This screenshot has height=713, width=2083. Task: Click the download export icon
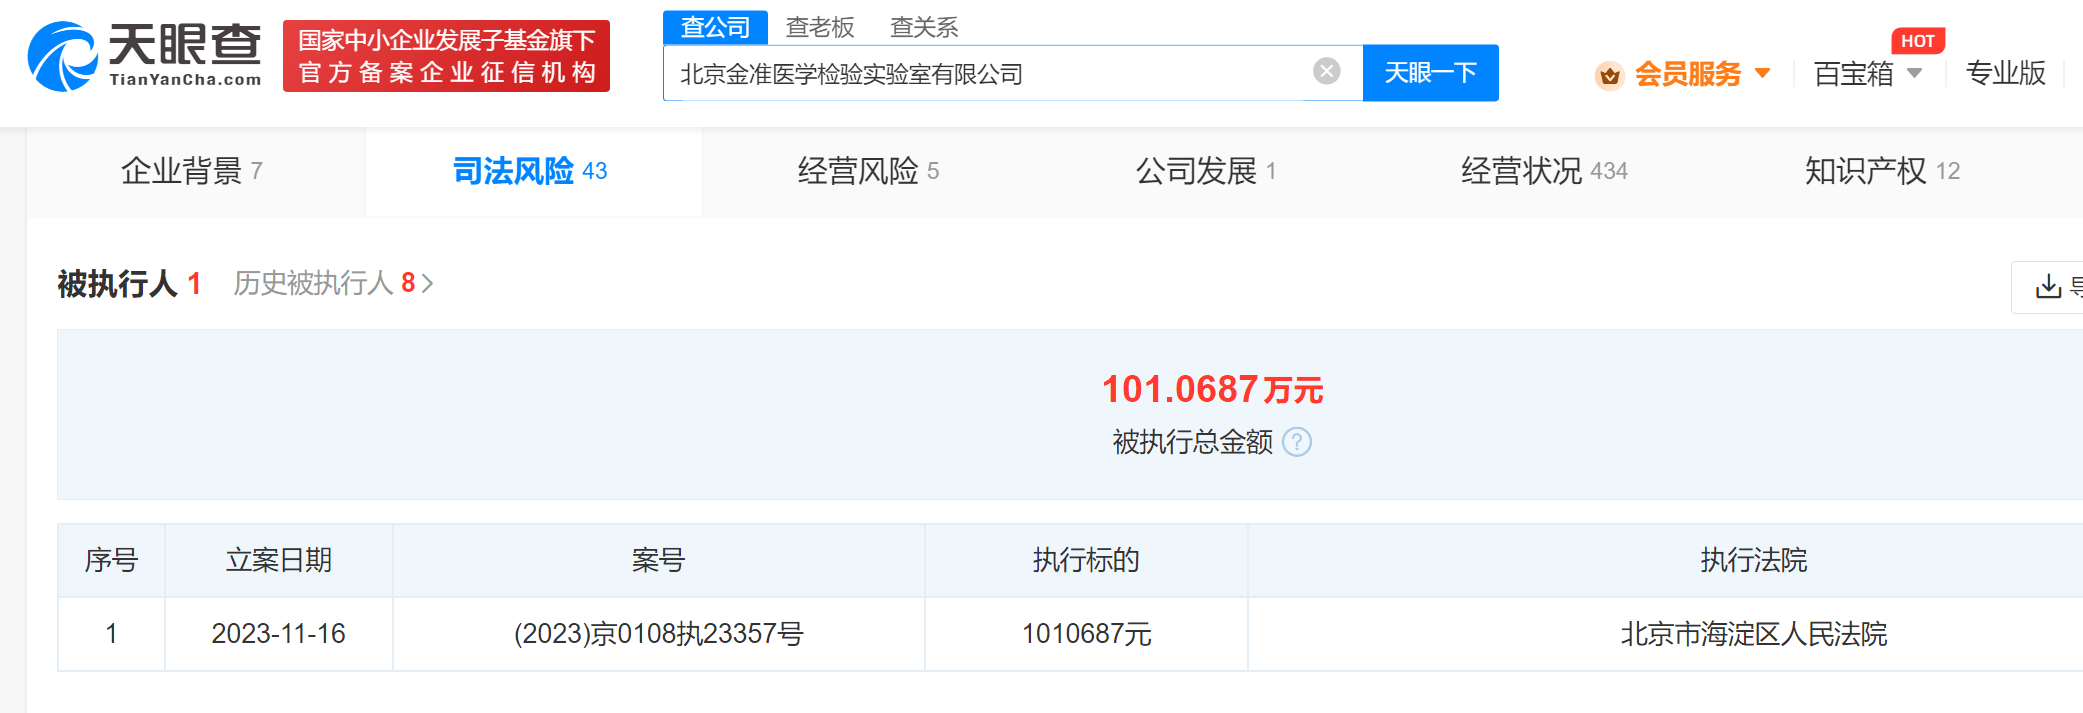2048,287
